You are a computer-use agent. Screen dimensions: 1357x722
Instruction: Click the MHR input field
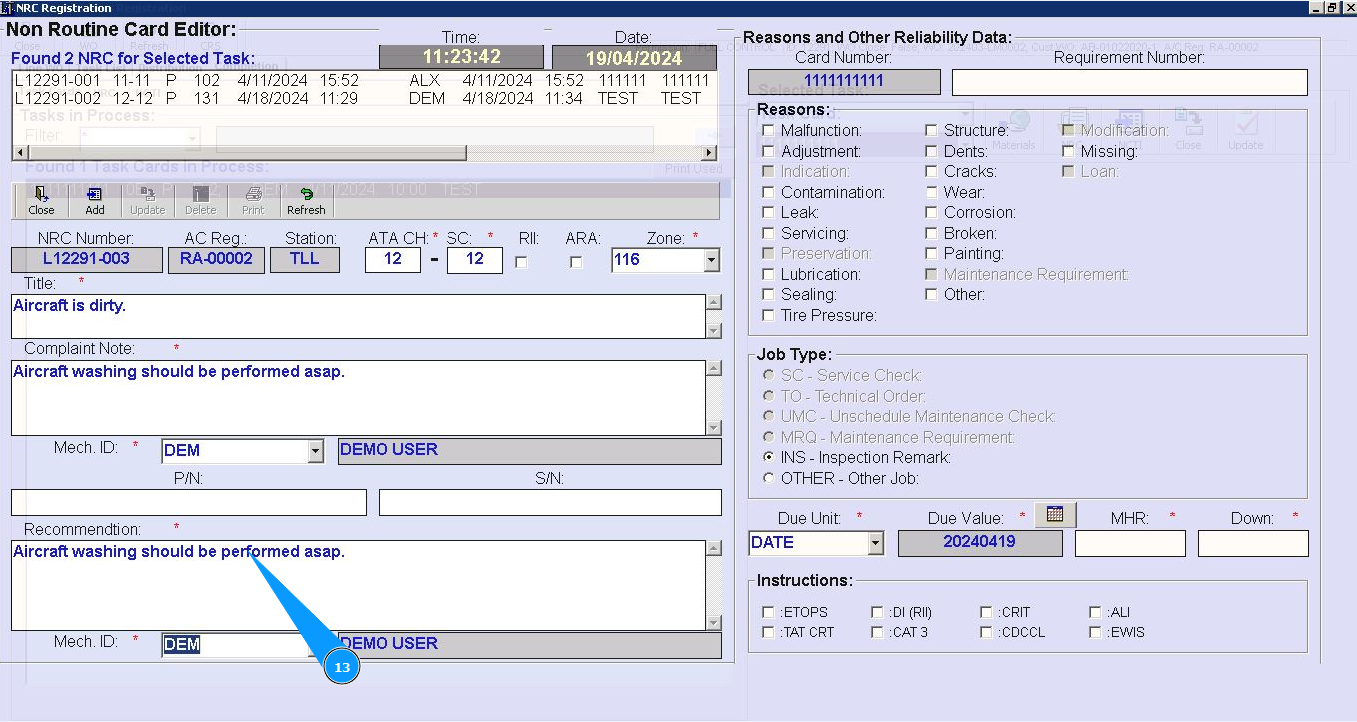[1129, 543]
